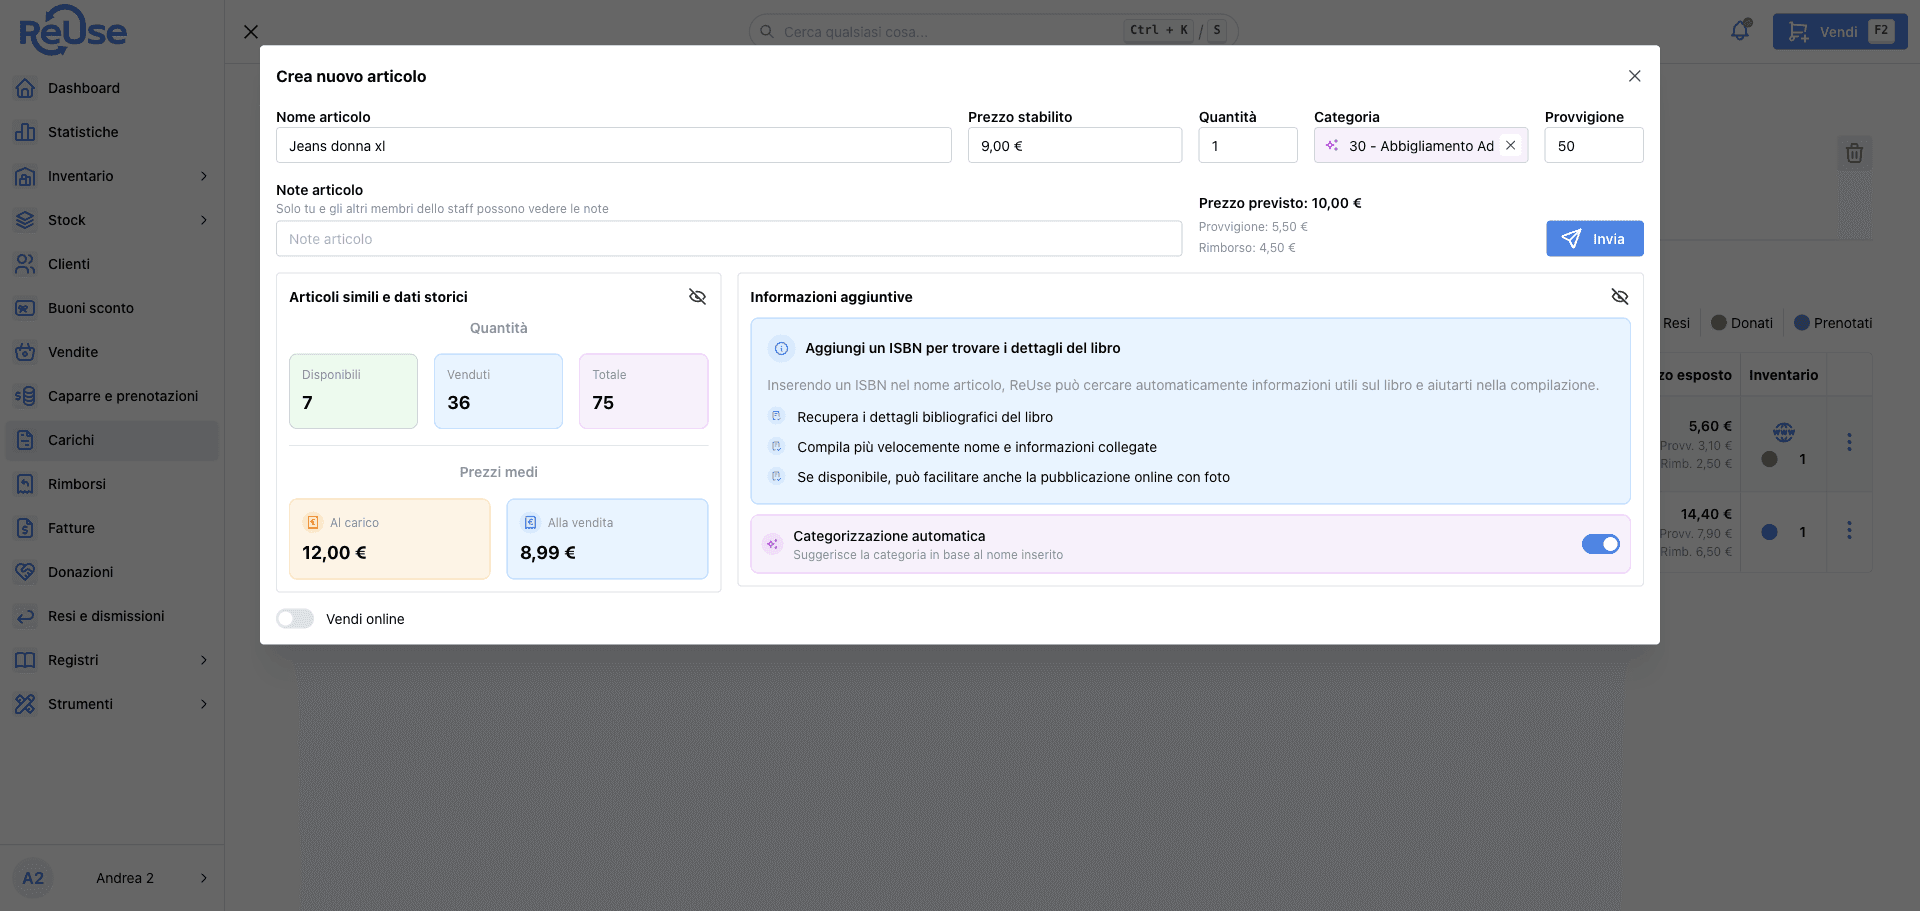
Task: Hide Informazioni aggiuntive panel
Action: 1620,297
